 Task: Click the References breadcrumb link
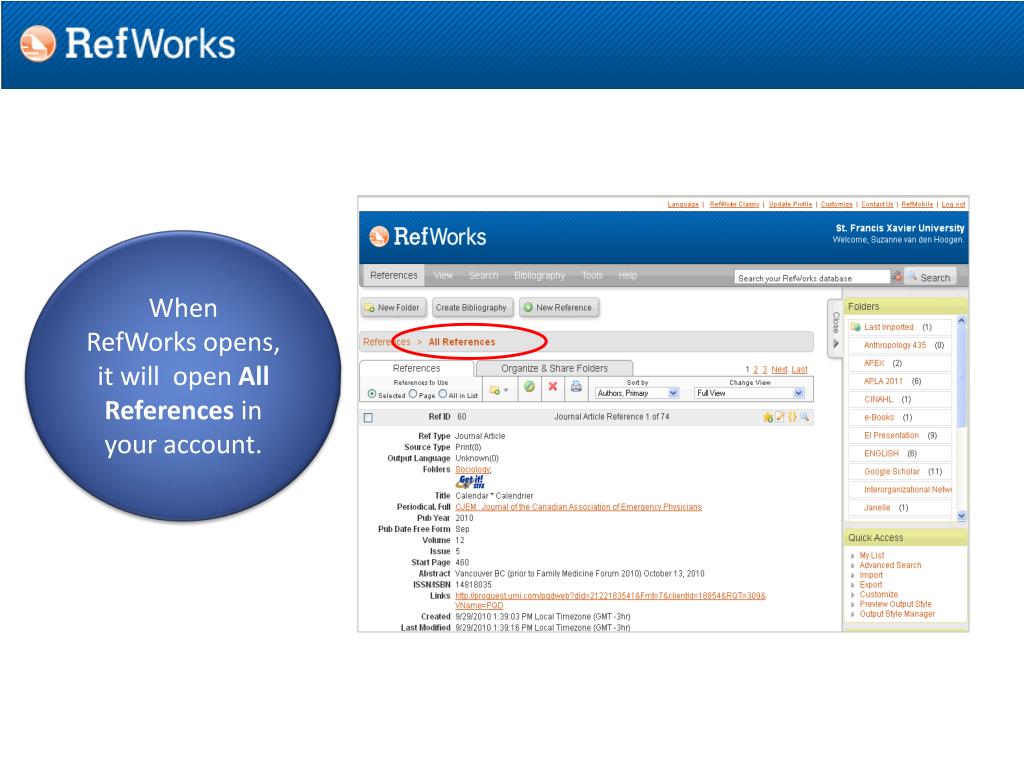point(387,342)
